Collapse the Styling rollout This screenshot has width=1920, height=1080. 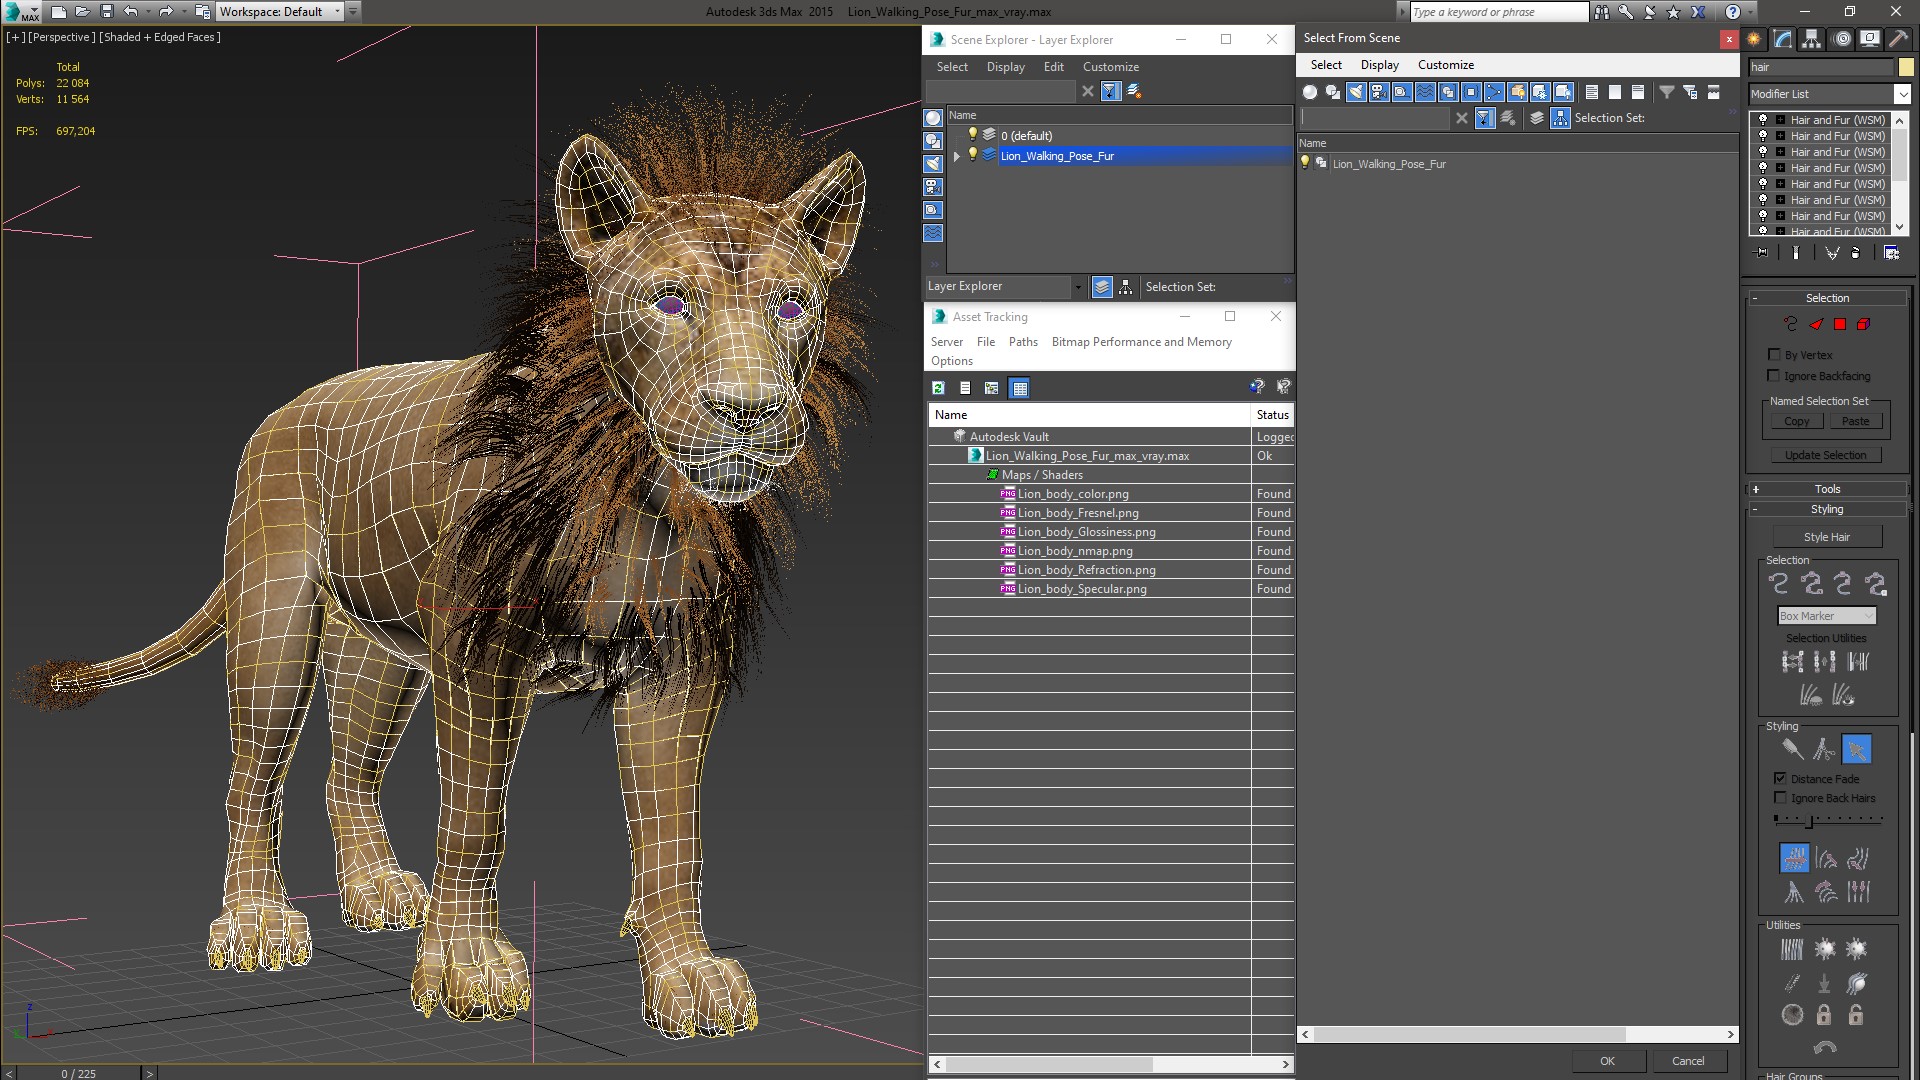point(1828,509)
